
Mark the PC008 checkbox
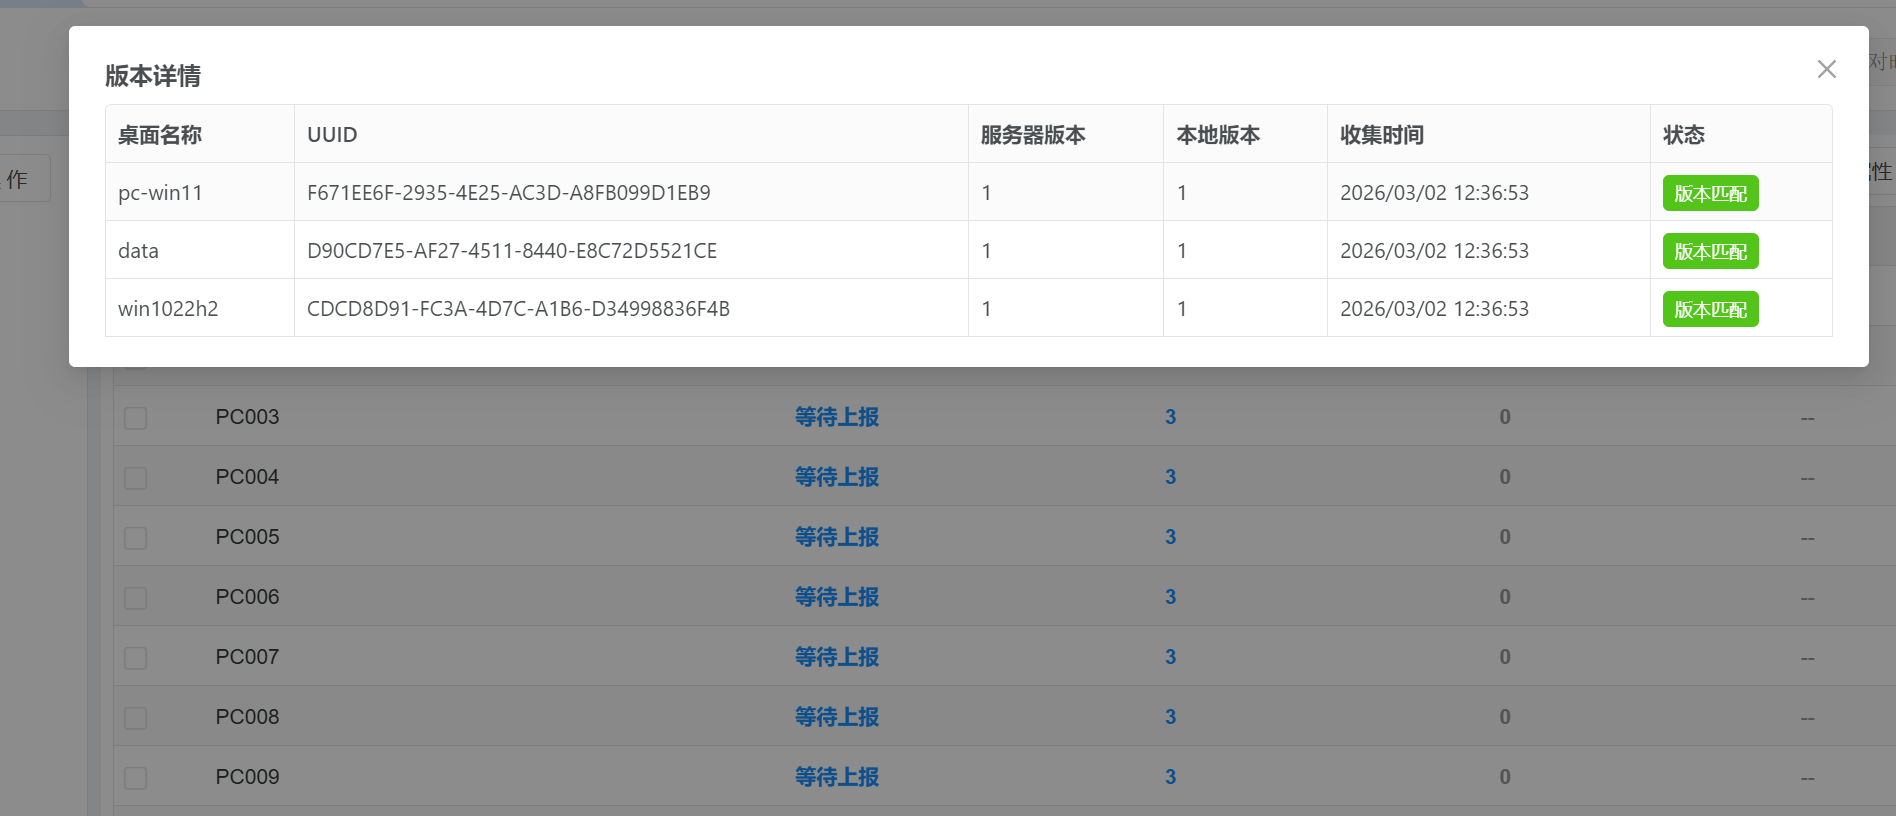point(136,718)
